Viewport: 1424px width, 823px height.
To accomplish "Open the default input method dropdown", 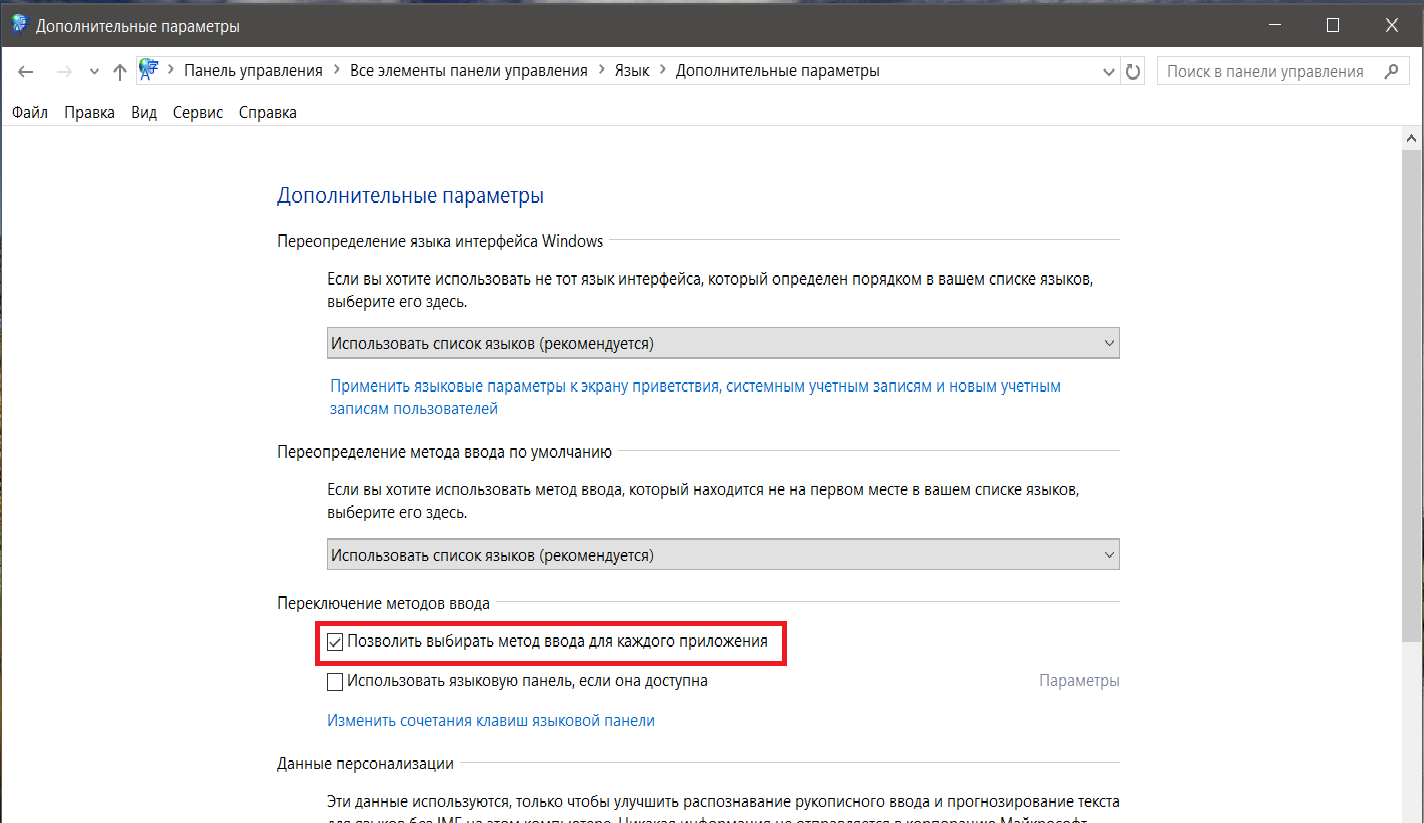I will 723,554.
